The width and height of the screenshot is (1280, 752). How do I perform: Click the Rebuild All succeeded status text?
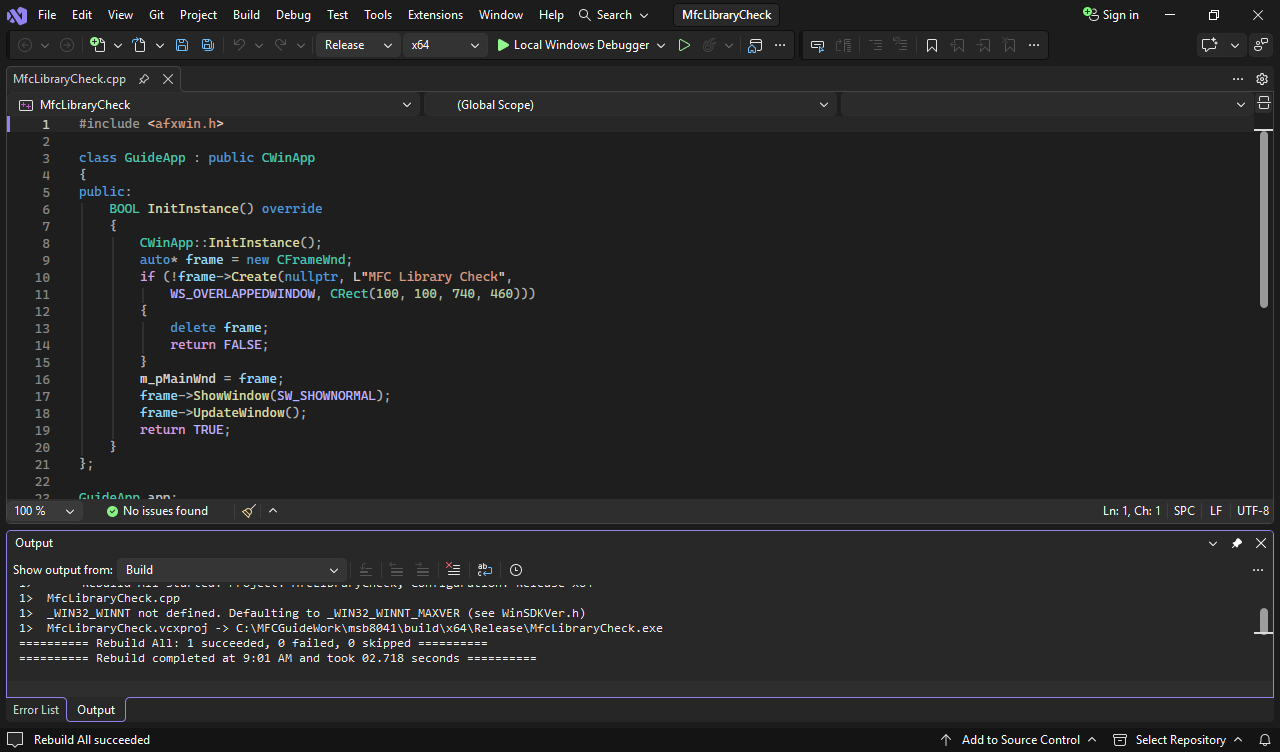click(92, 740)
